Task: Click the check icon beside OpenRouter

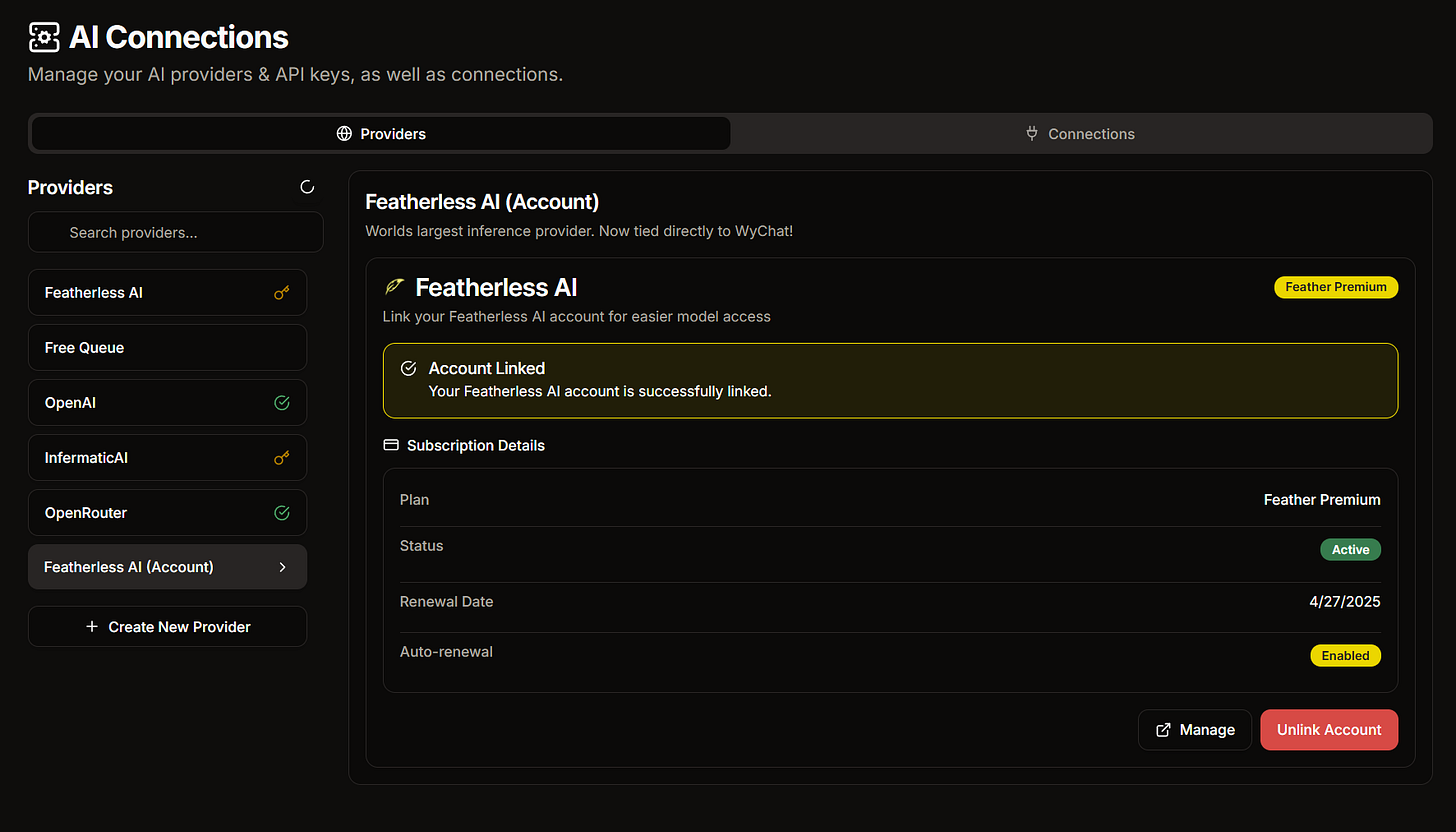Action: coord(282,513)
